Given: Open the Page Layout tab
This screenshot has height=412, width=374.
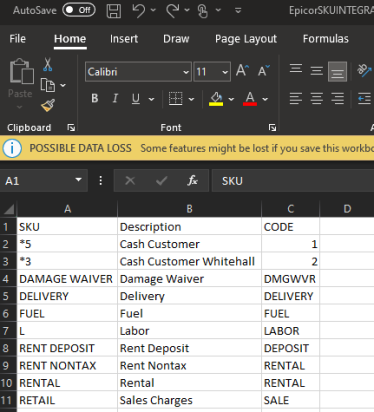Looking at the screenshot, I should (x=246, y=39).
